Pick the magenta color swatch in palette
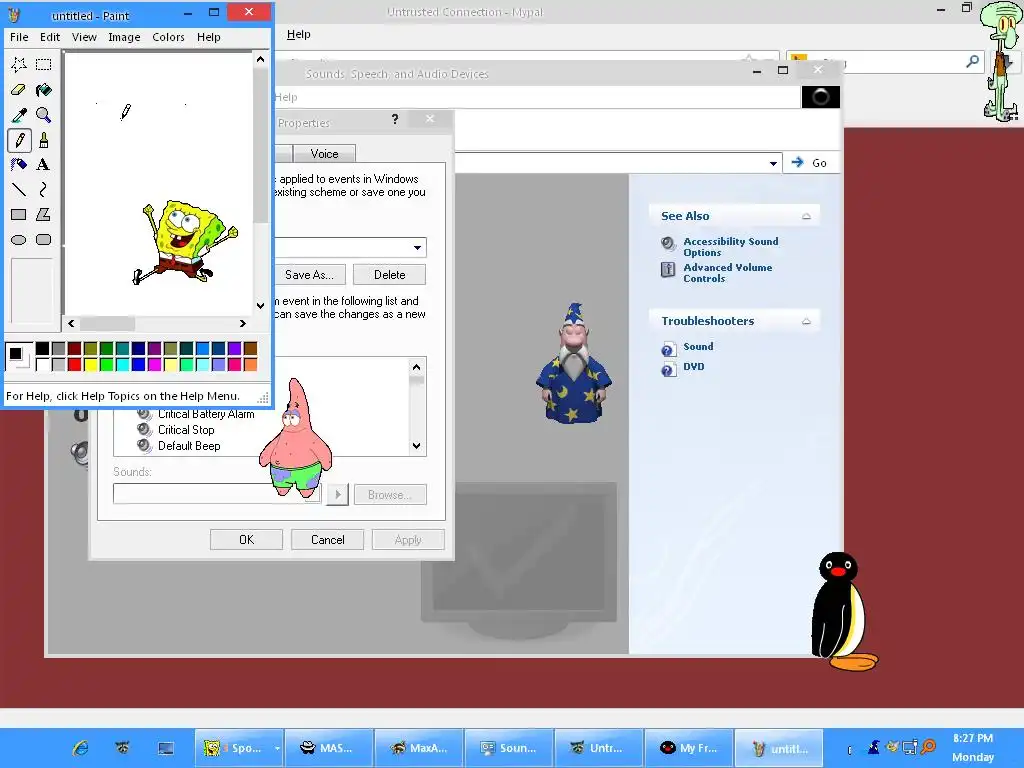The width and height of the screenshot is (1024, 768). coord(154,364)
